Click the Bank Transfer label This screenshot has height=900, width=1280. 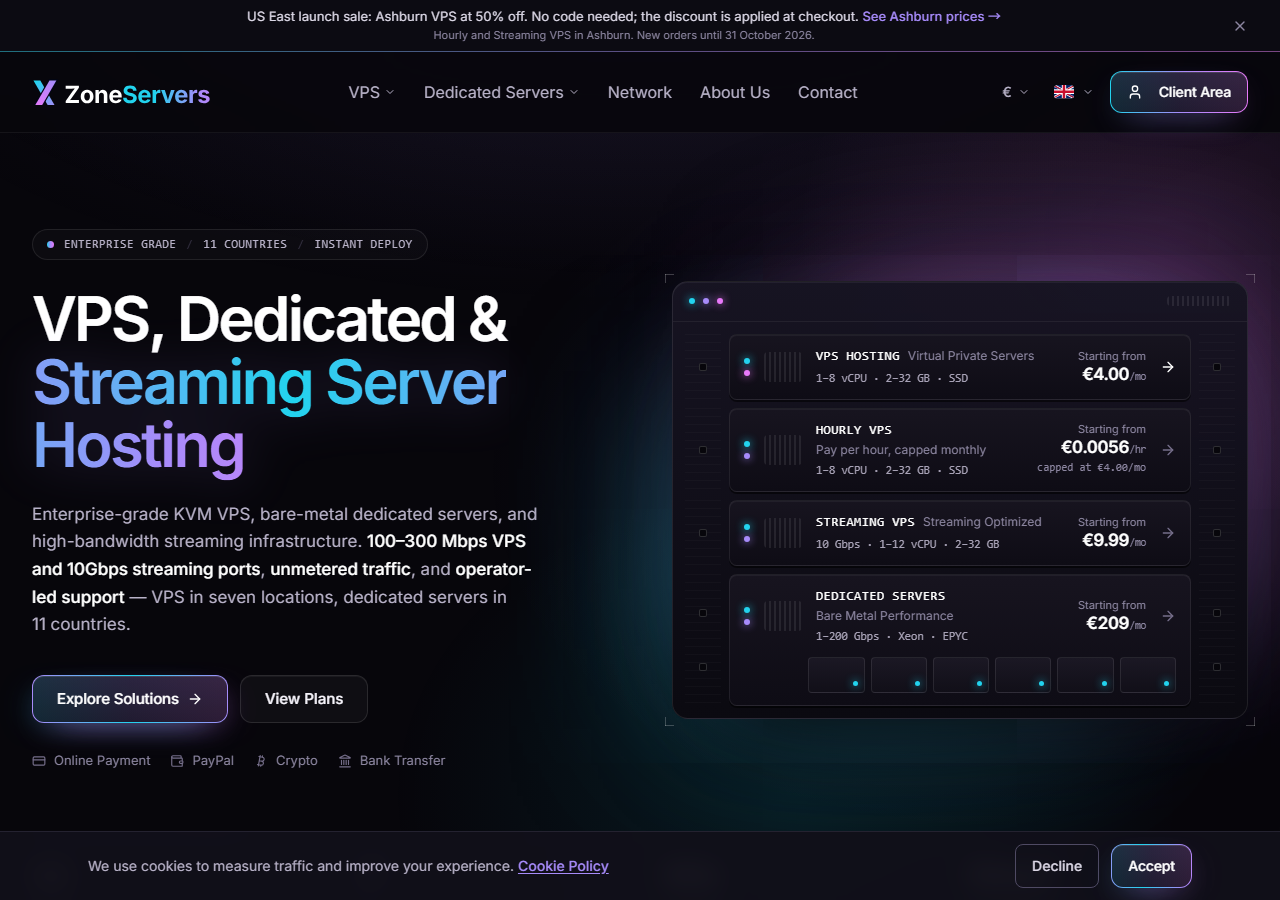(x=402, y=761)
